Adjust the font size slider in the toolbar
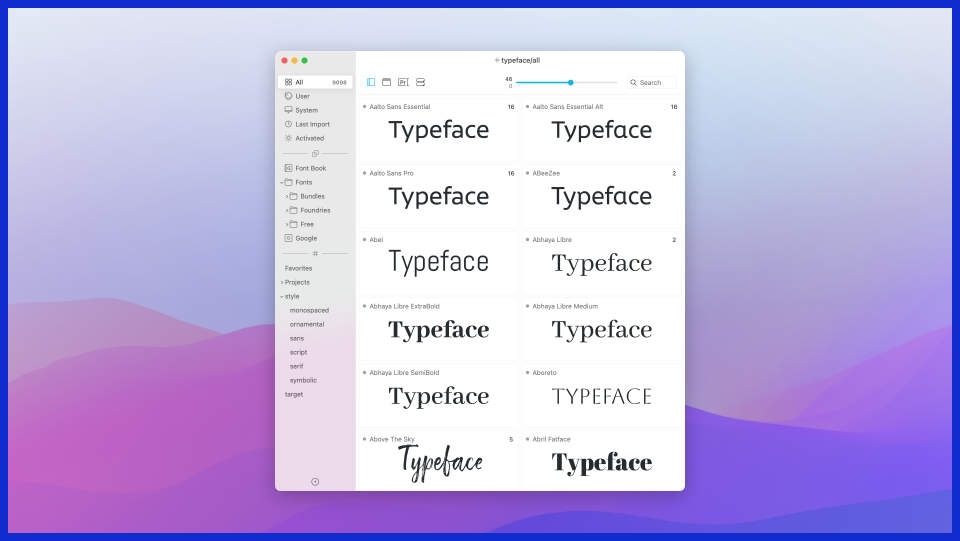Viewport: 960px width, 541px height. pos(570,82)
